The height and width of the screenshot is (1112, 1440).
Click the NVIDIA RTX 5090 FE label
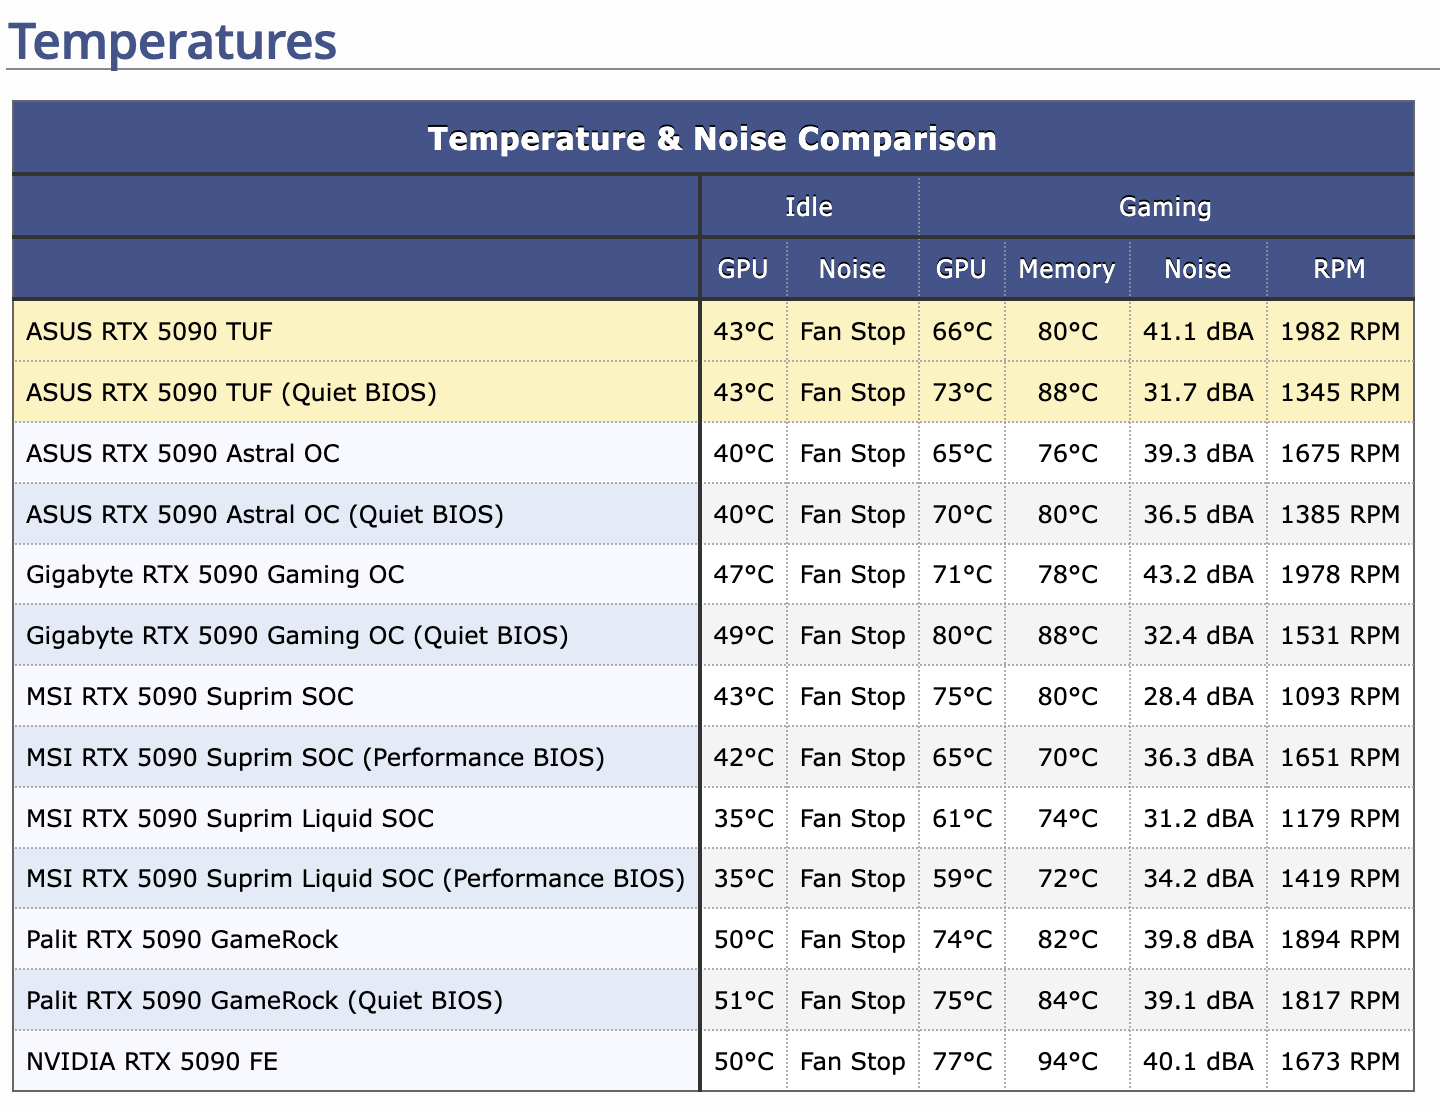coord(152,1061)
